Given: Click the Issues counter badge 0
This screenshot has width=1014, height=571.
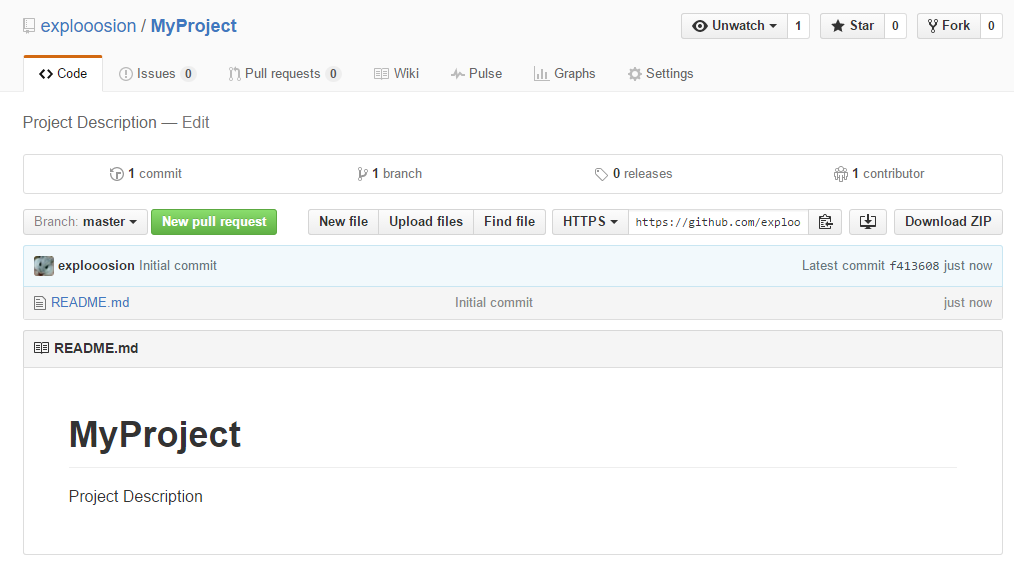Looking at the screenshot, I should coord(188,74).
